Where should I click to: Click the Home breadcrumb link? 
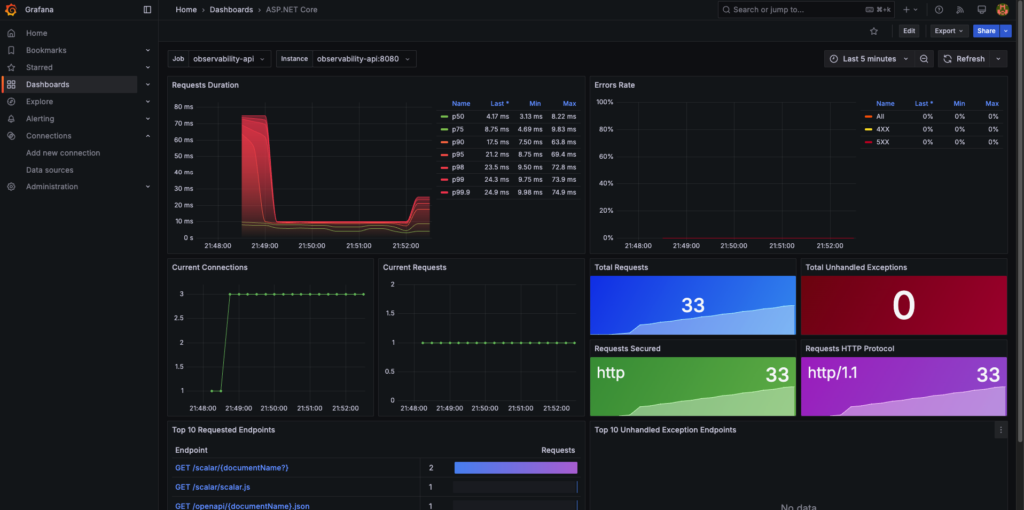coord(186,10)
